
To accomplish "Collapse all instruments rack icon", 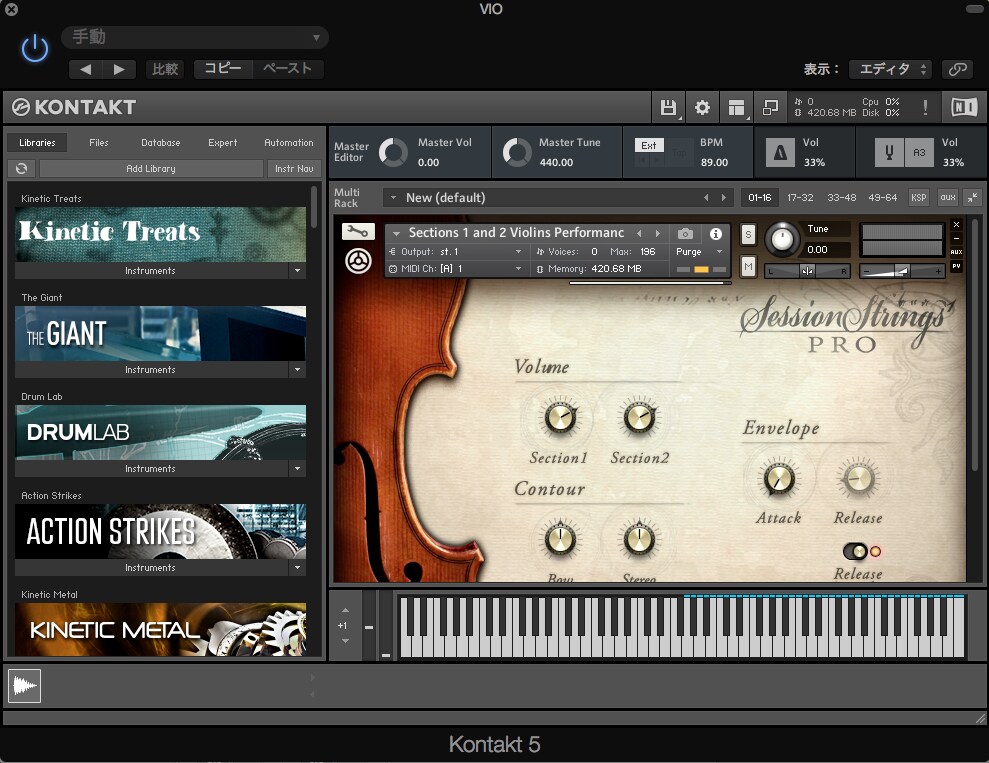I will [x=973, y=197].
